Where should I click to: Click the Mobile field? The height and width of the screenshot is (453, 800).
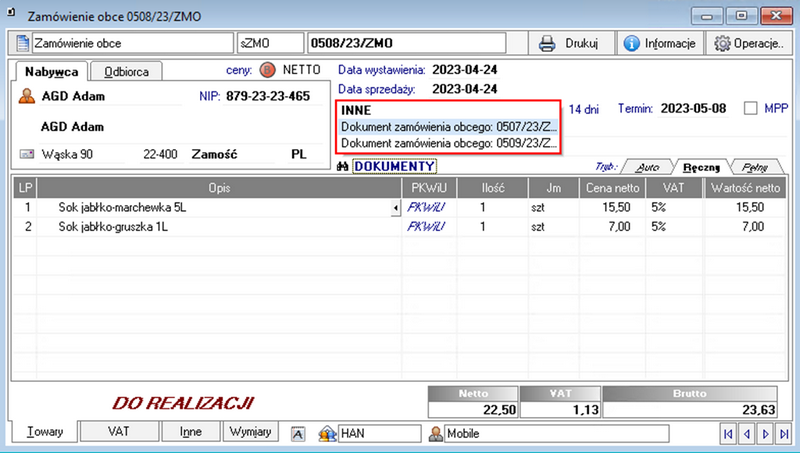pos(557,434)
